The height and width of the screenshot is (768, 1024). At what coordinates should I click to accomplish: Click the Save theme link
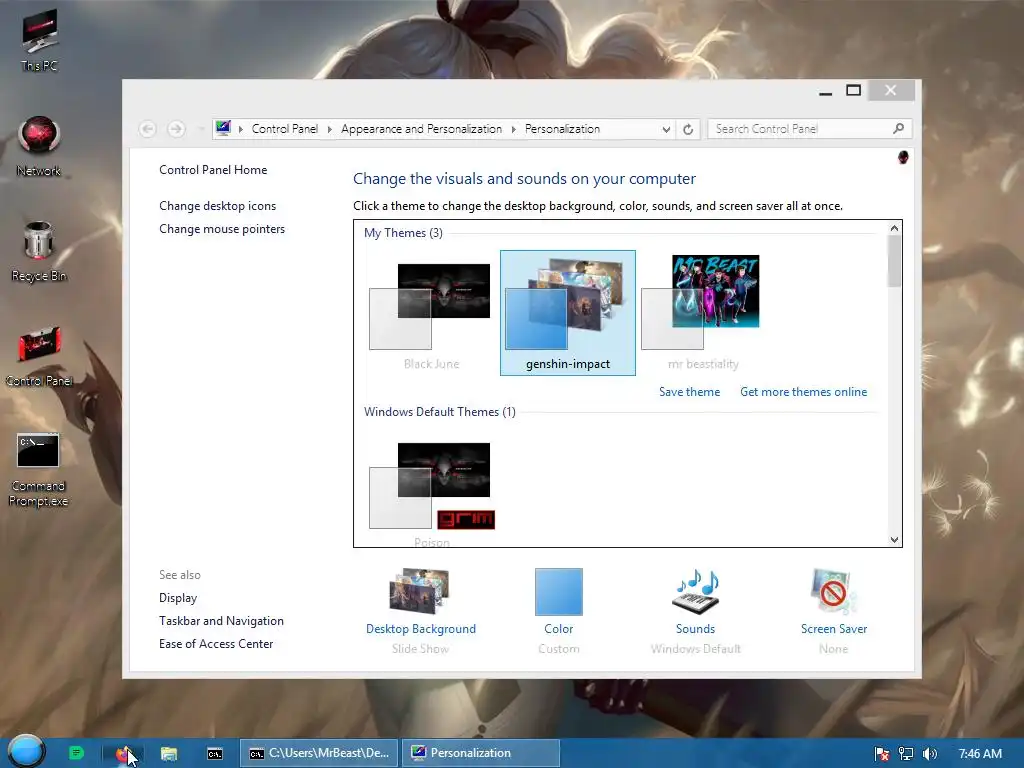point(689,392)
